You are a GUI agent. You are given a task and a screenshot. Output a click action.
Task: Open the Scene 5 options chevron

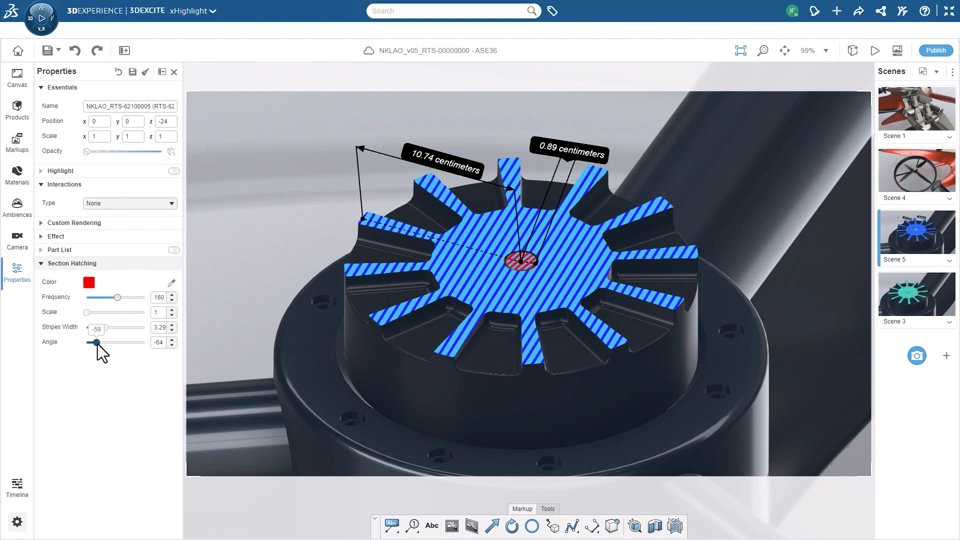click(x=949, y=260)
